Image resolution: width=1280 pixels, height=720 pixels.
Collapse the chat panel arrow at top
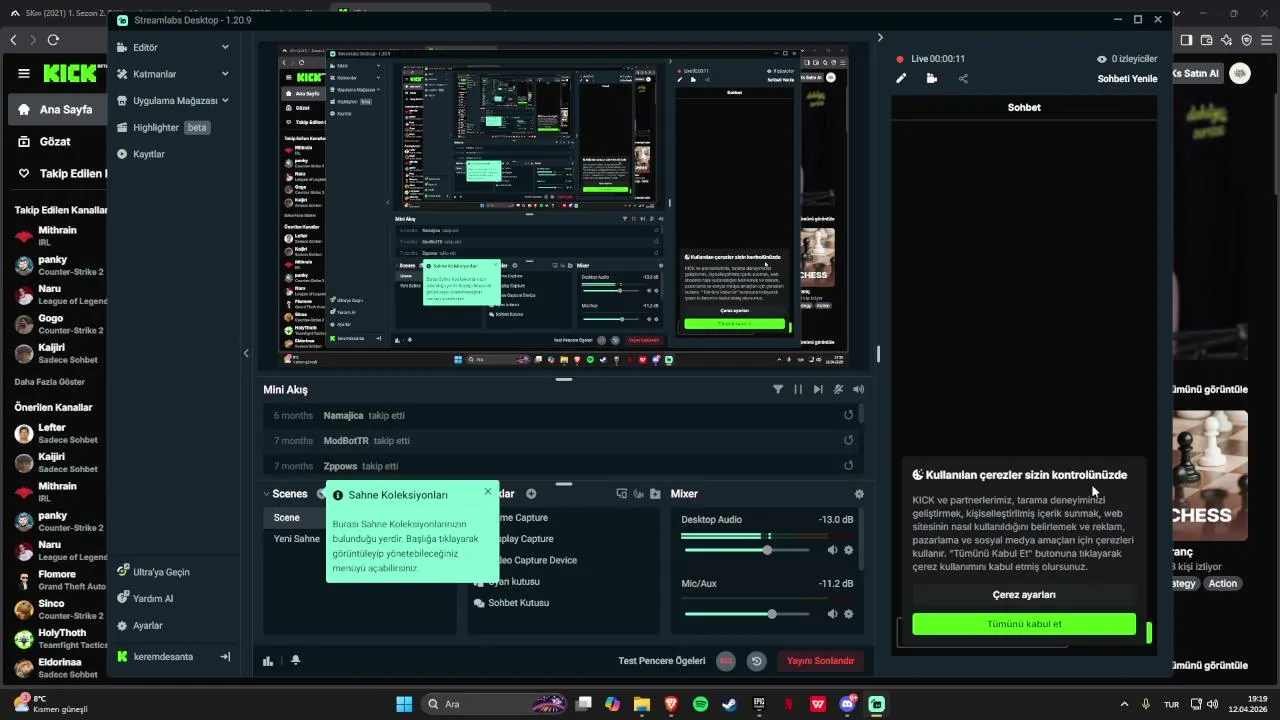880,38
